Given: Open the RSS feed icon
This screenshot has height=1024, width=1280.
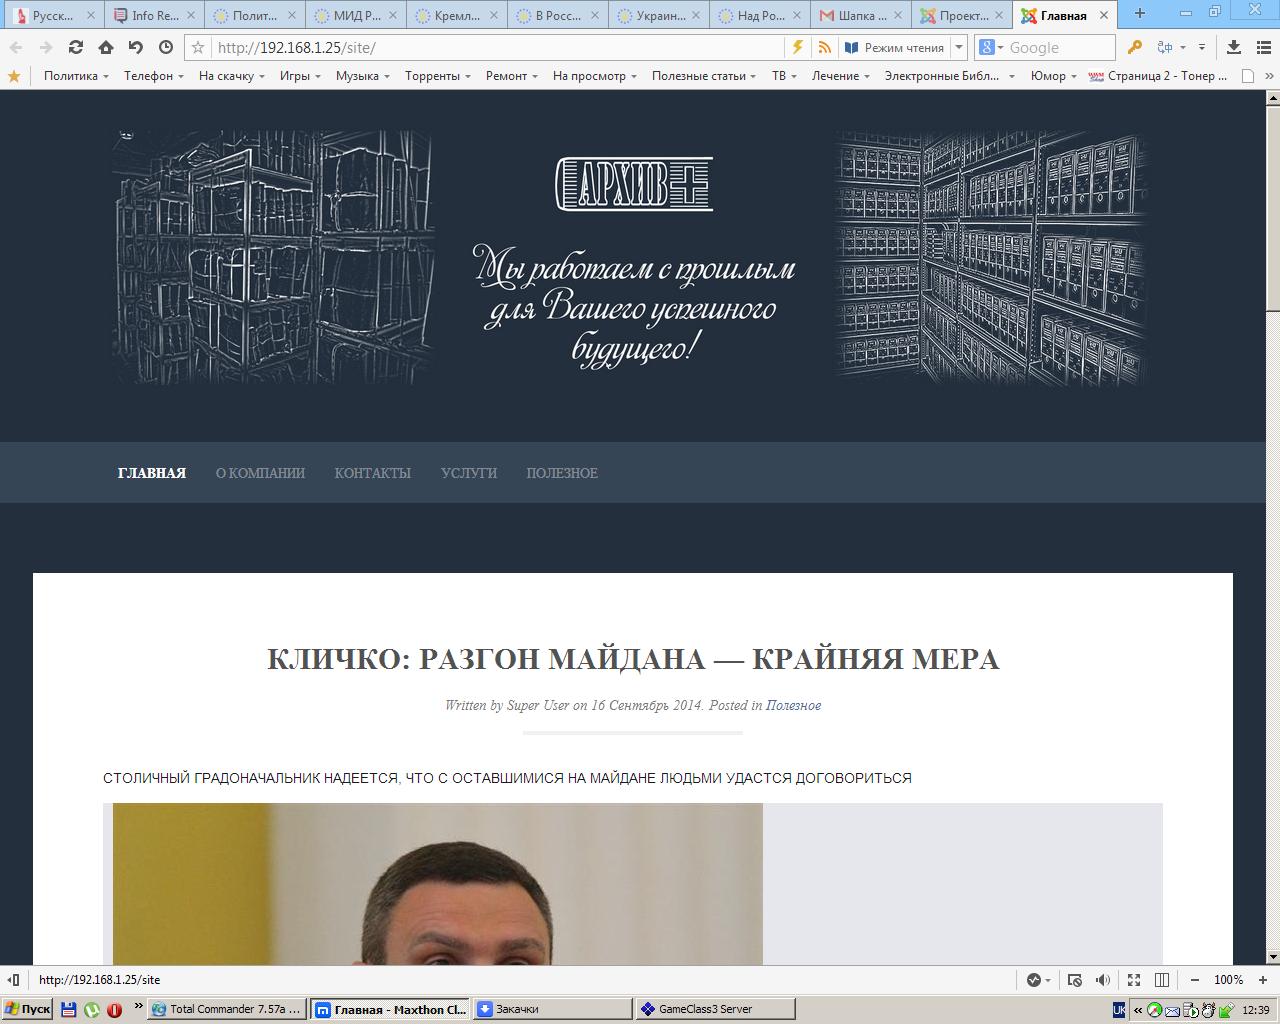Looking at the screenshot, I should pyautogui.click(x=824, y=47).
